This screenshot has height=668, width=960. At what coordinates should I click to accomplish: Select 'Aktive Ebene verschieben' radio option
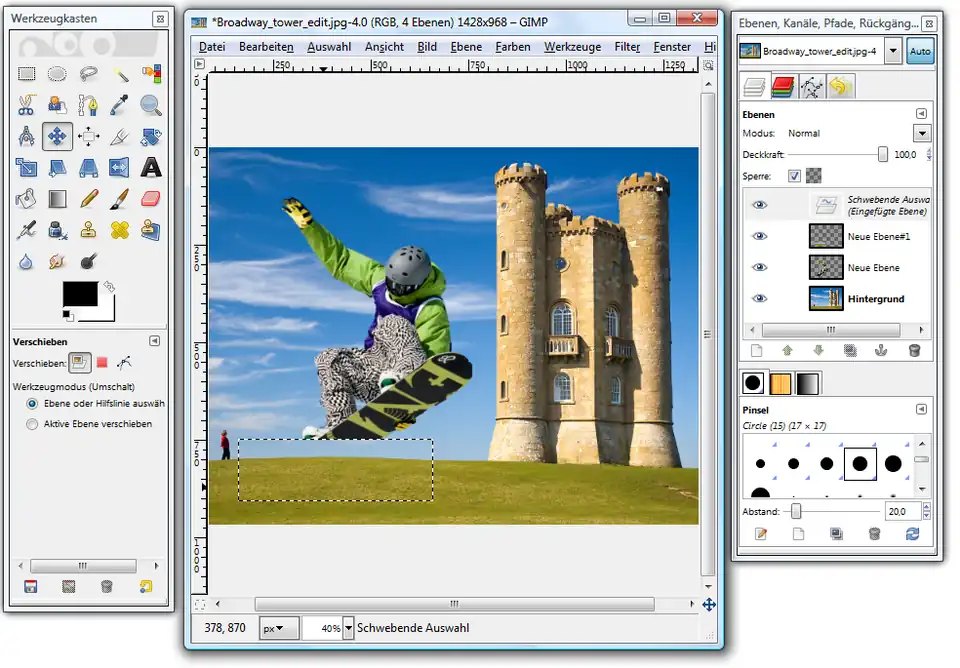33,424
